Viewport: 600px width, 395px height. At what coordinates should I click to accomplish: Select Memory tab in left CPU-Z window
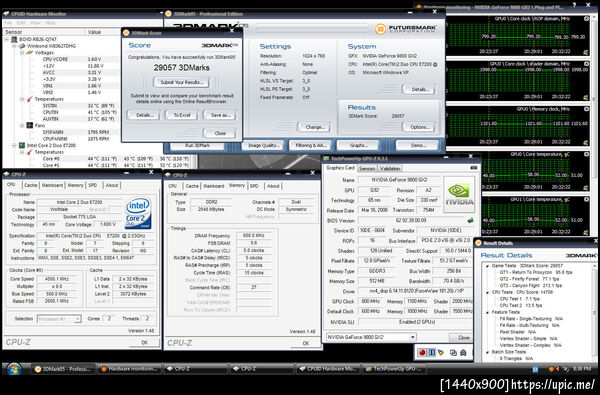[x=75, y=185]
